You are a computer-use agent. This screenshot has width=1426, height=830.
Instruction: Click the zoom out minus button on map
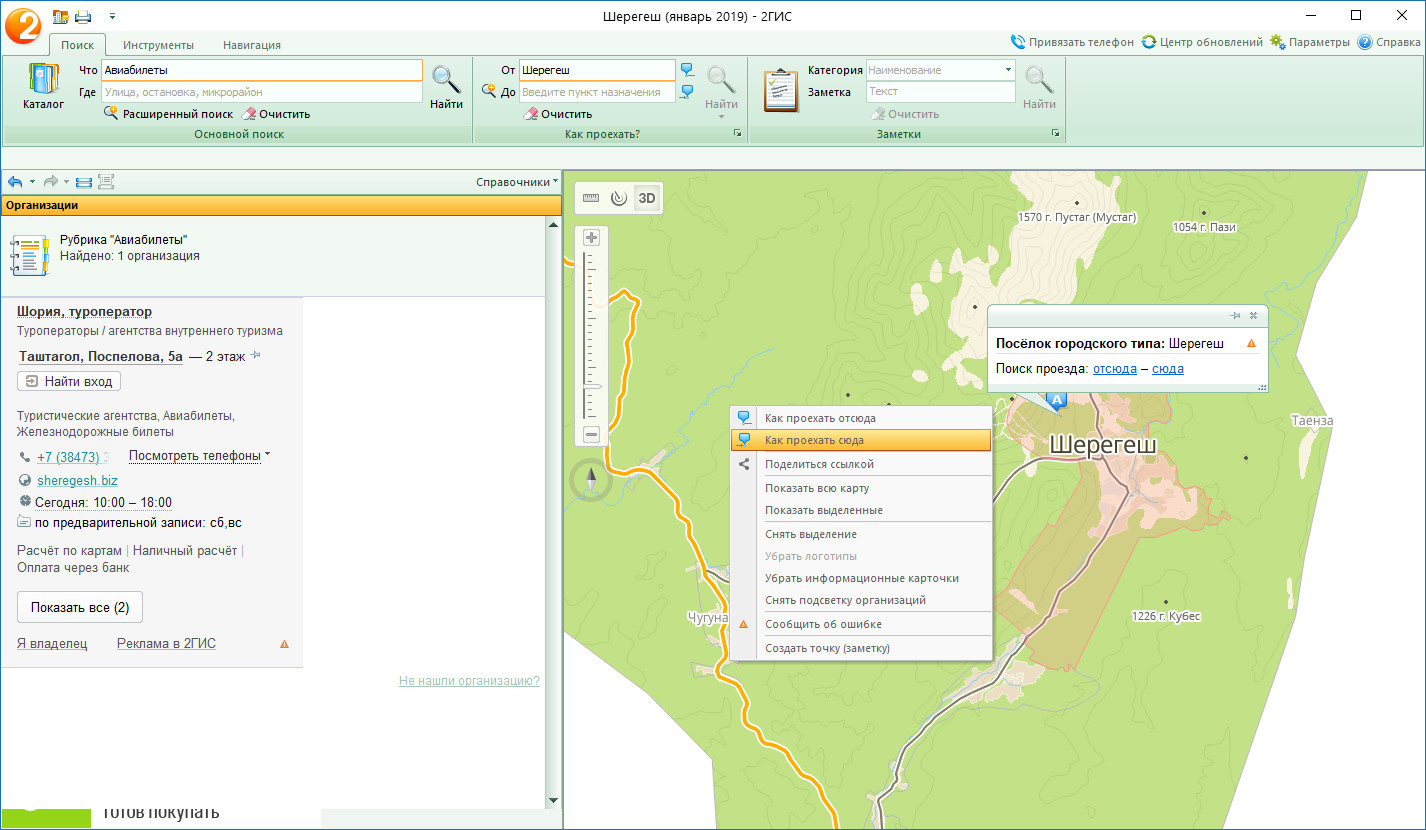pyautogui.click(x=591, y=434)
